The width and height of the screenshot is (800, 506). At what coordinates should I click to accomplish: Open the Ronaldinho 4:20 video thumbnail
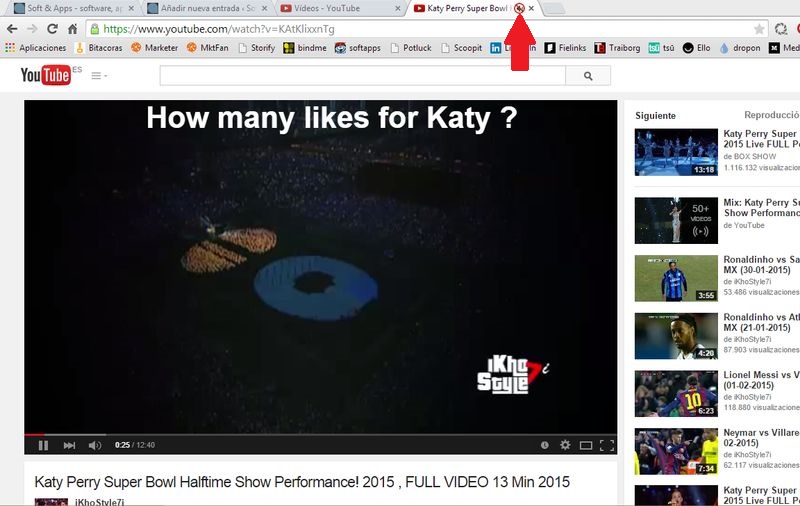point(676,336)
